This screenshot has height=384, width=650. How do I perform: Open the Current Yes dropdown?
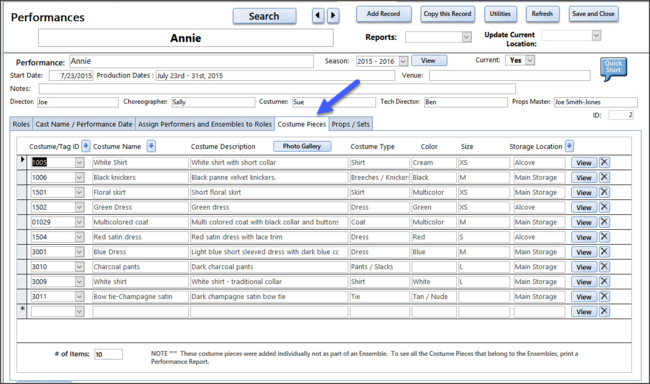[x=530, y=60]
